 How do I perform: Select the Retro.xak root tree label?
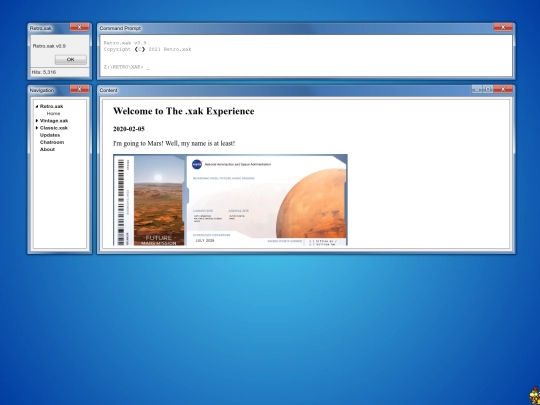(x=51, y=106)
